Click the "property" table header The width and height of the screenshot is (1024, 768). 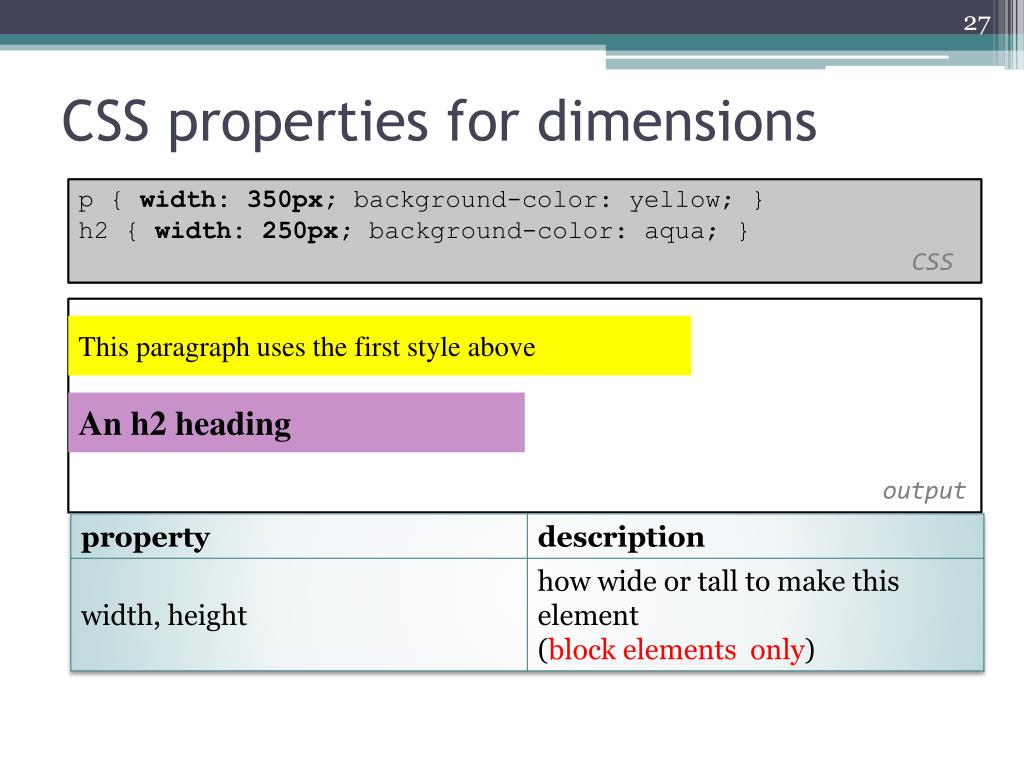click(299, 537)
